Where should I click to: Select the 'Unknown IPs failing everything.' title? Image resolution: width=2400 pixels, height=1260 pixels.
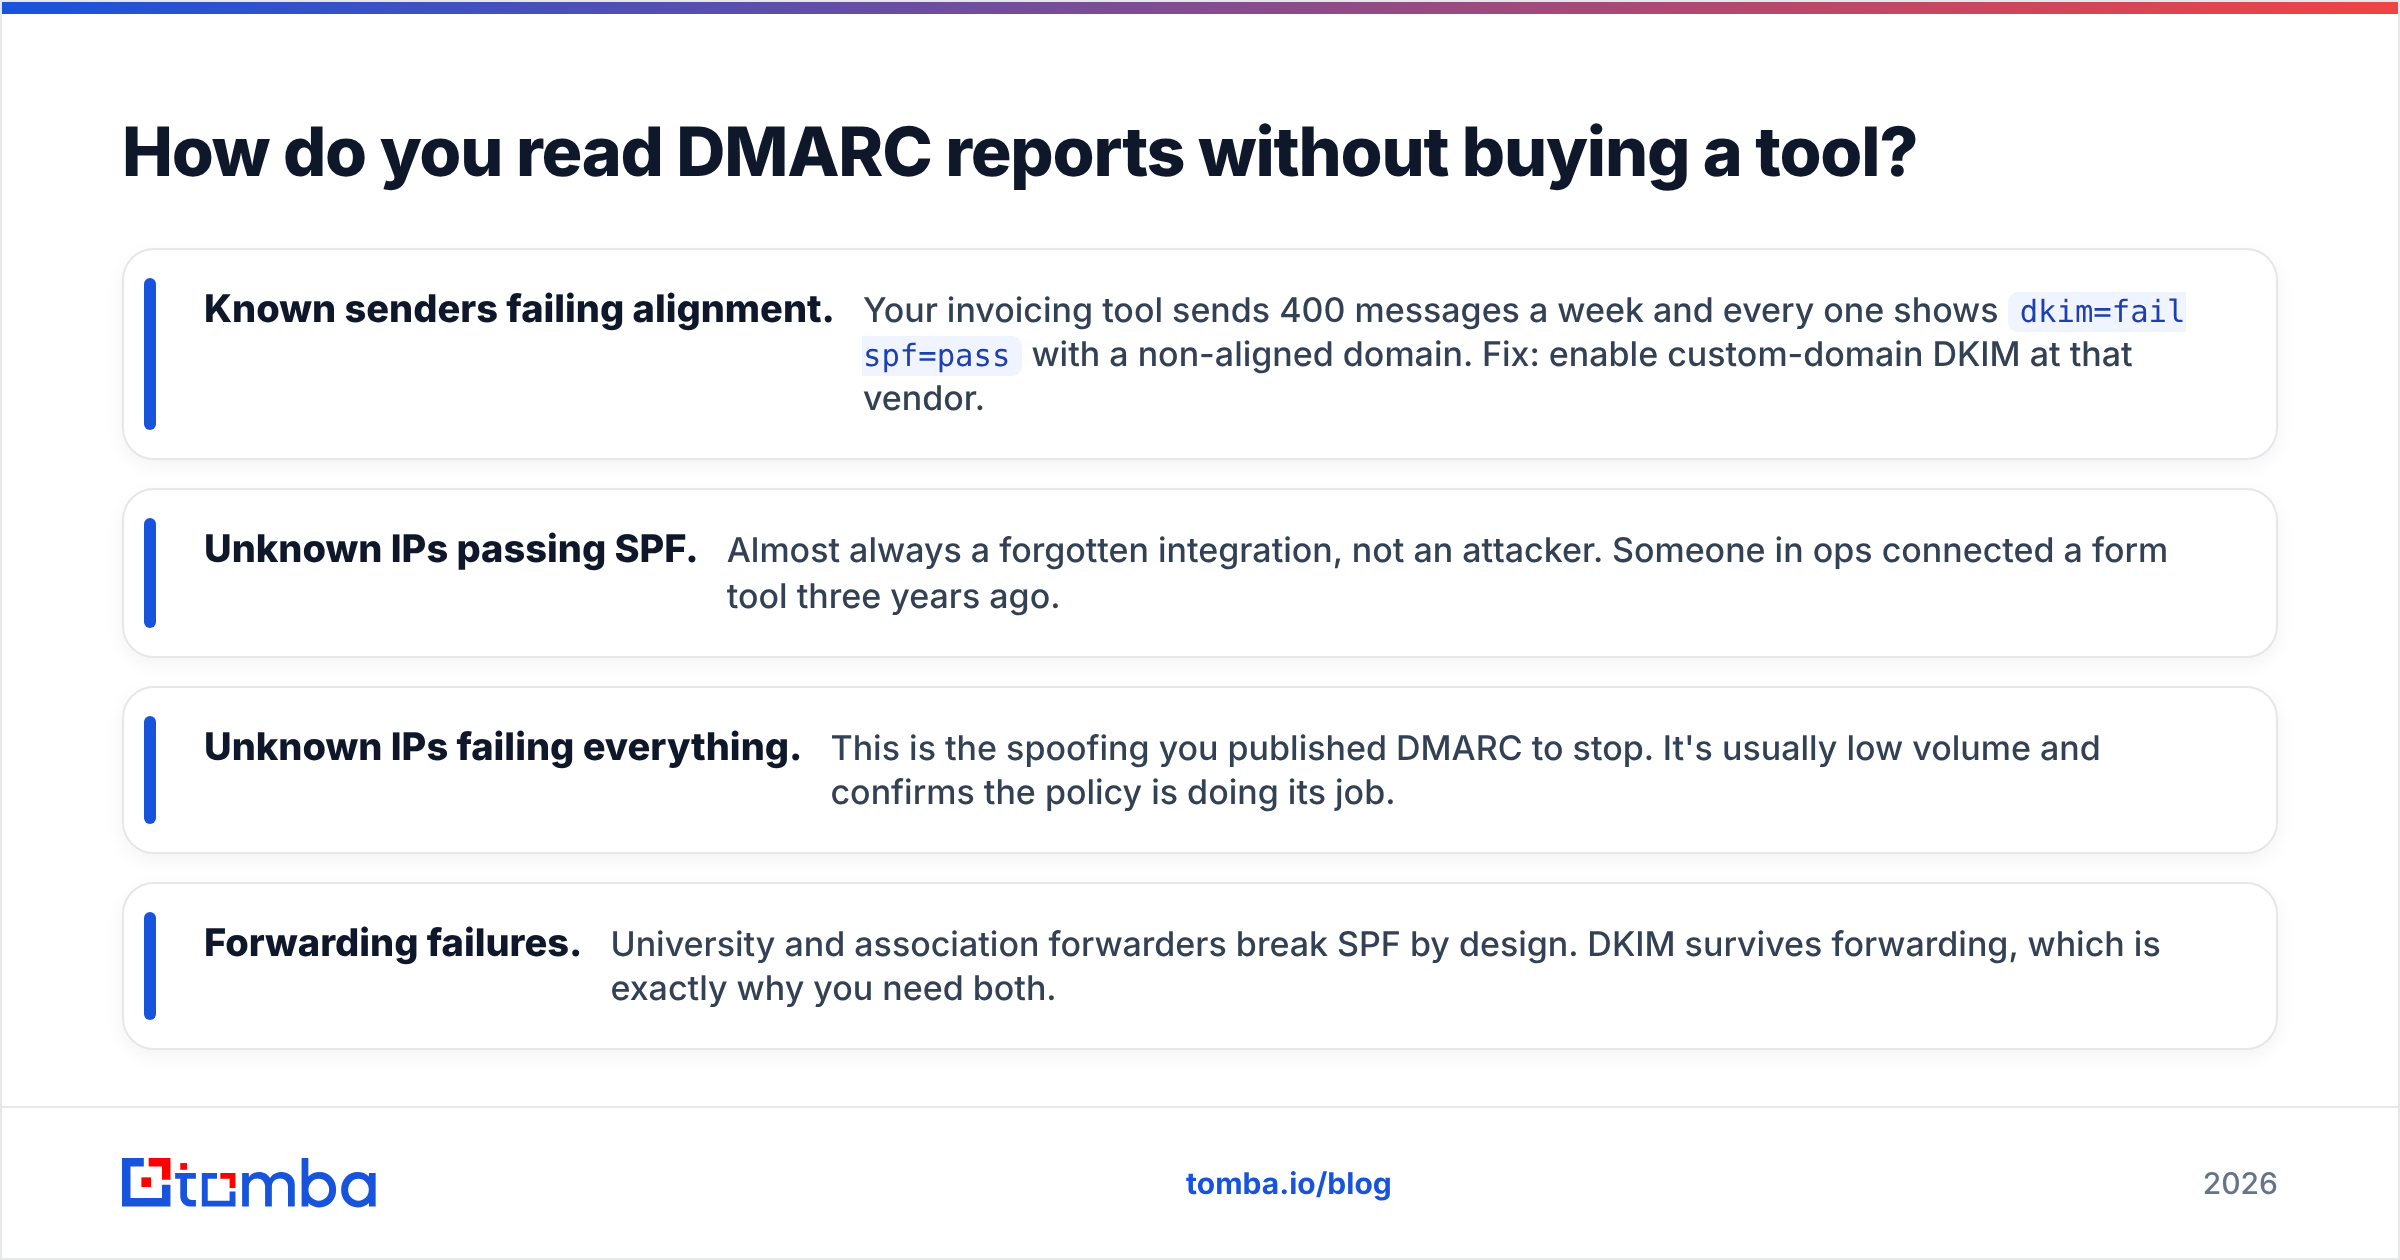point(502,748)
